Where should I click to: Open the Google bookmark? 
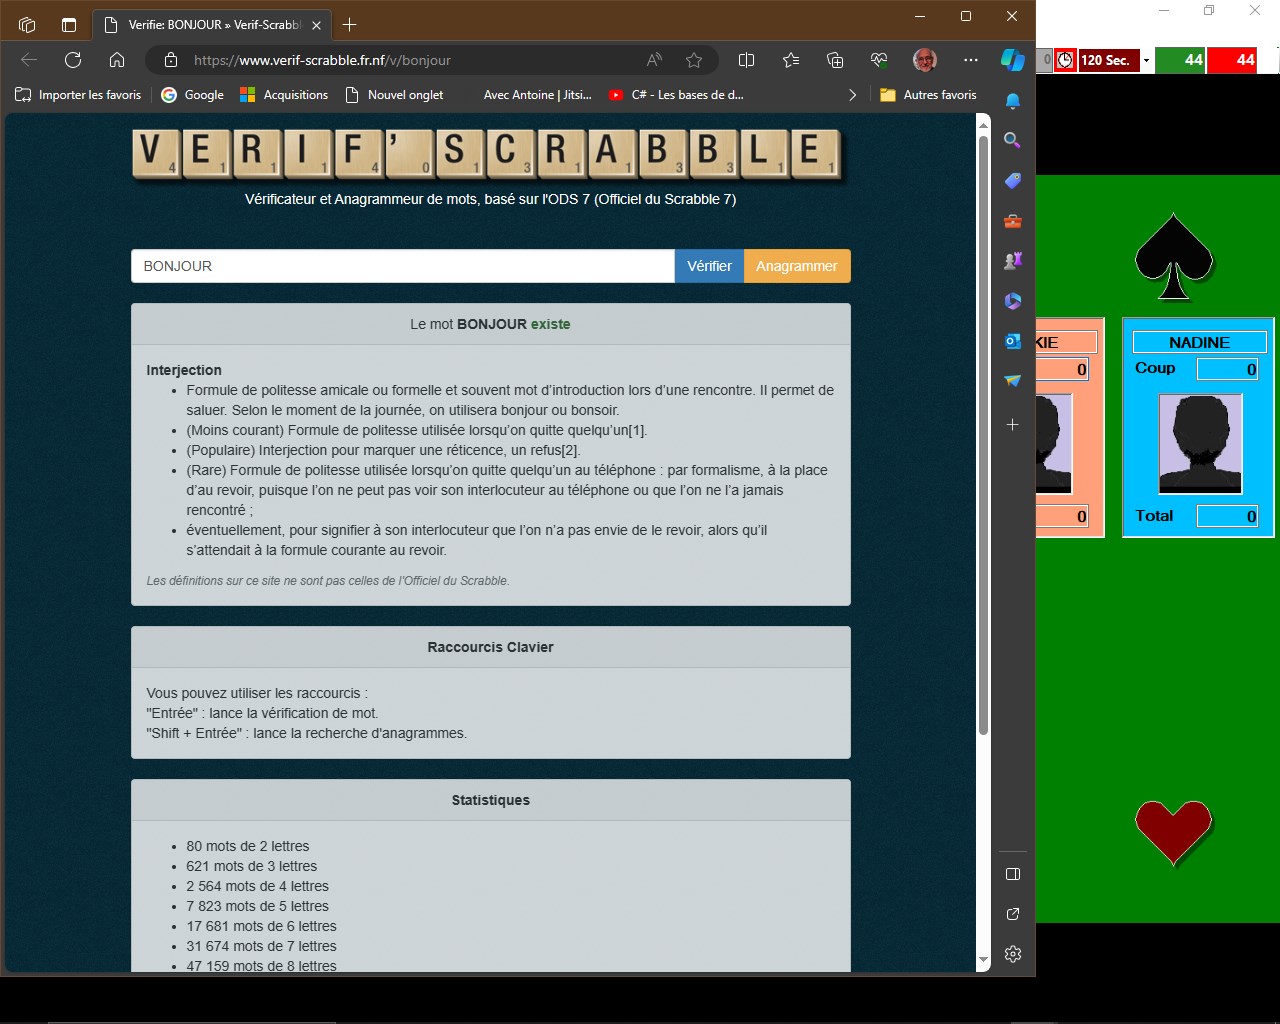coord(192,95)
